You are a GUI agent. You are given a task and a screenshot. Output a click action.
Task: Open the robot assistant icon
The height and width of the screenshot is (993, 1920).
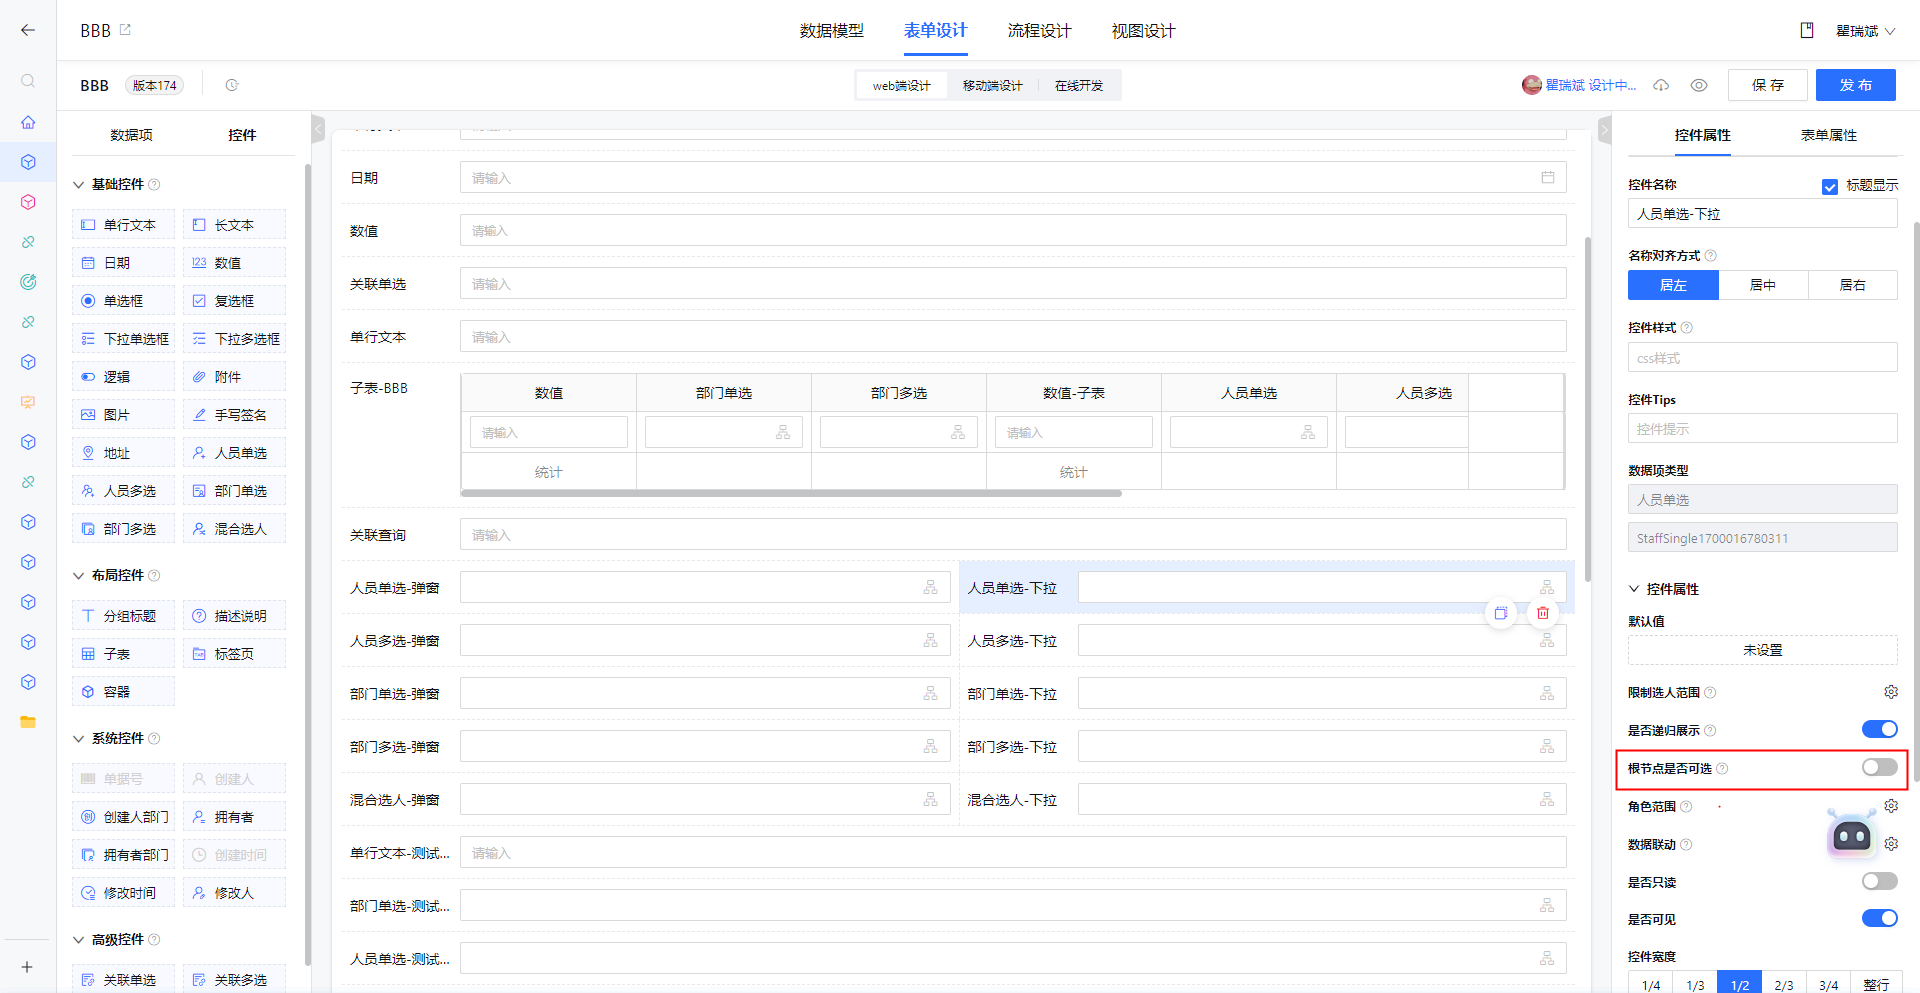pyautogui.click(x=1852, y=835)
